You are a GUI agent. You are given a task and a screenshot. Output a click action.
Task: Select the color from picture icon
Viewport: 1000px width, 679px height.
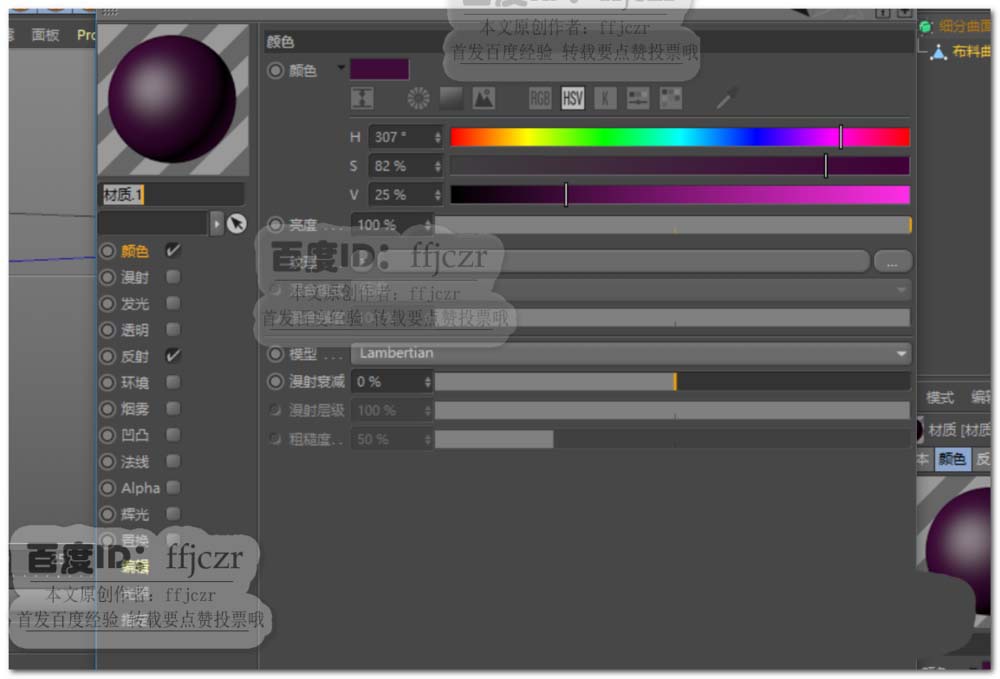[483, 98]
